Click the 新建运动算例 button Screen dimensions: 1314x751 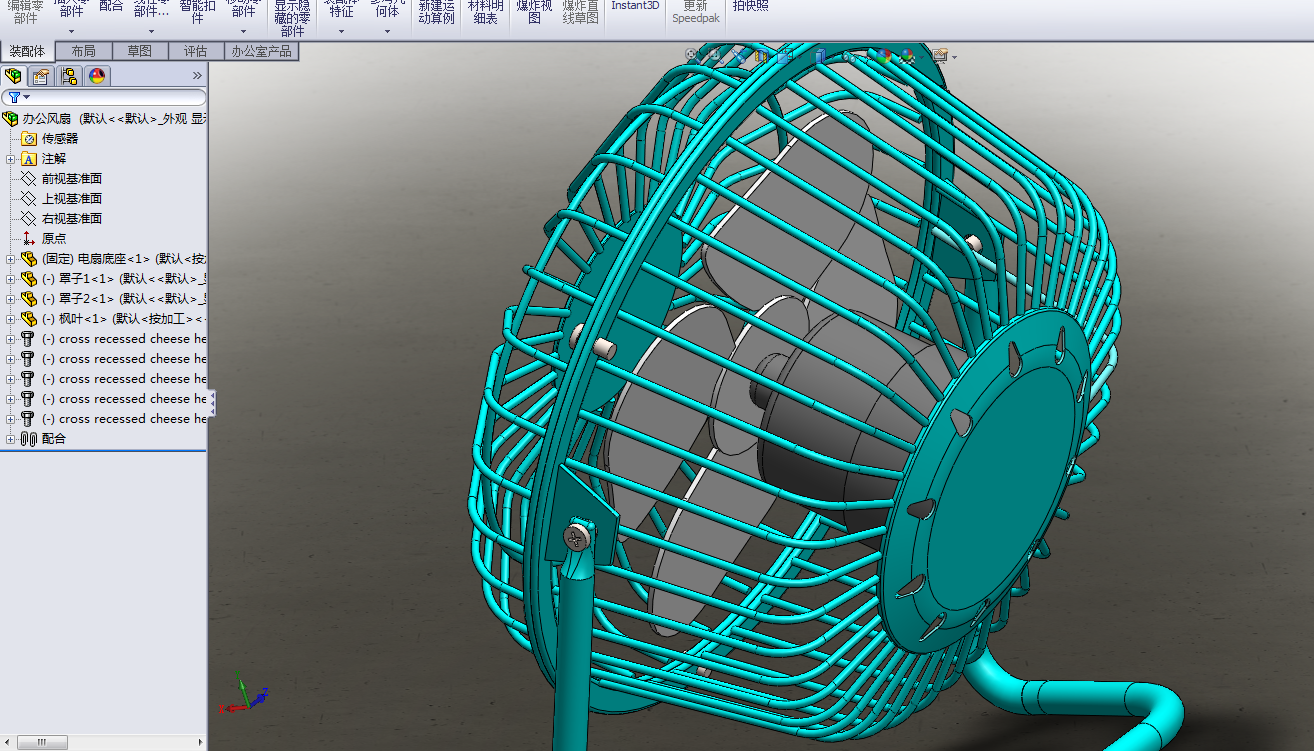[x=436, y=10]
